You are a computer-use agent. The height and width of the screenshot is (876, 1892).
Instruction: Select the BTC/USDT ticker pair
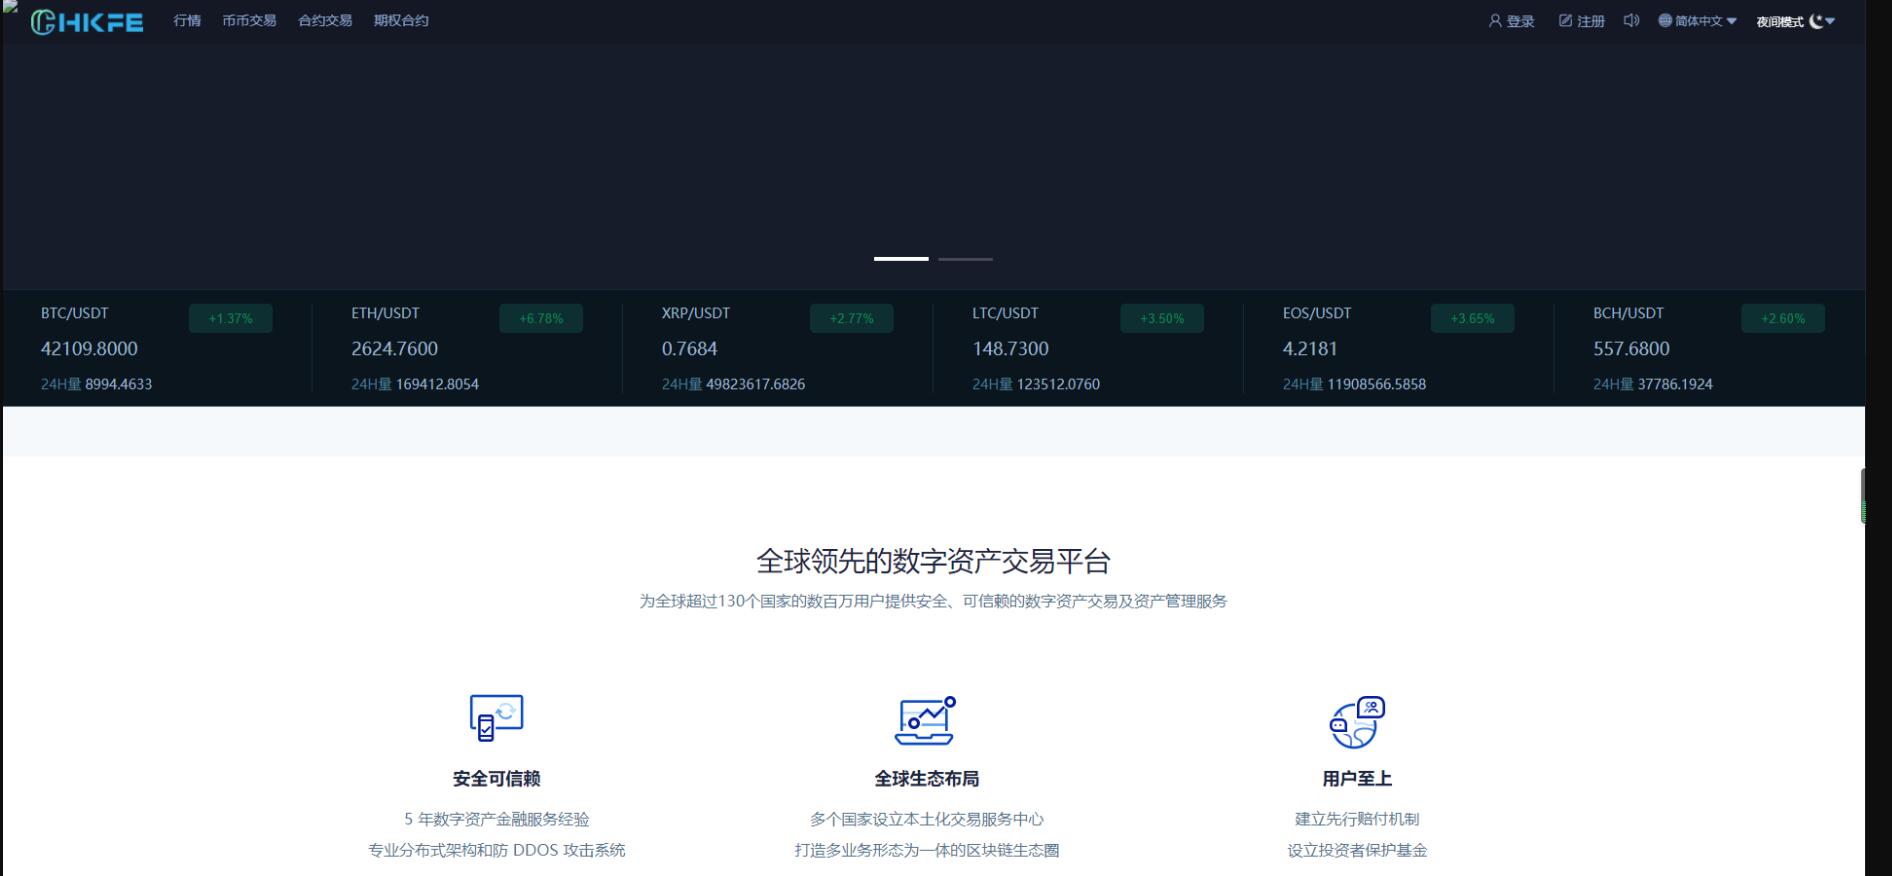point(75,313)
